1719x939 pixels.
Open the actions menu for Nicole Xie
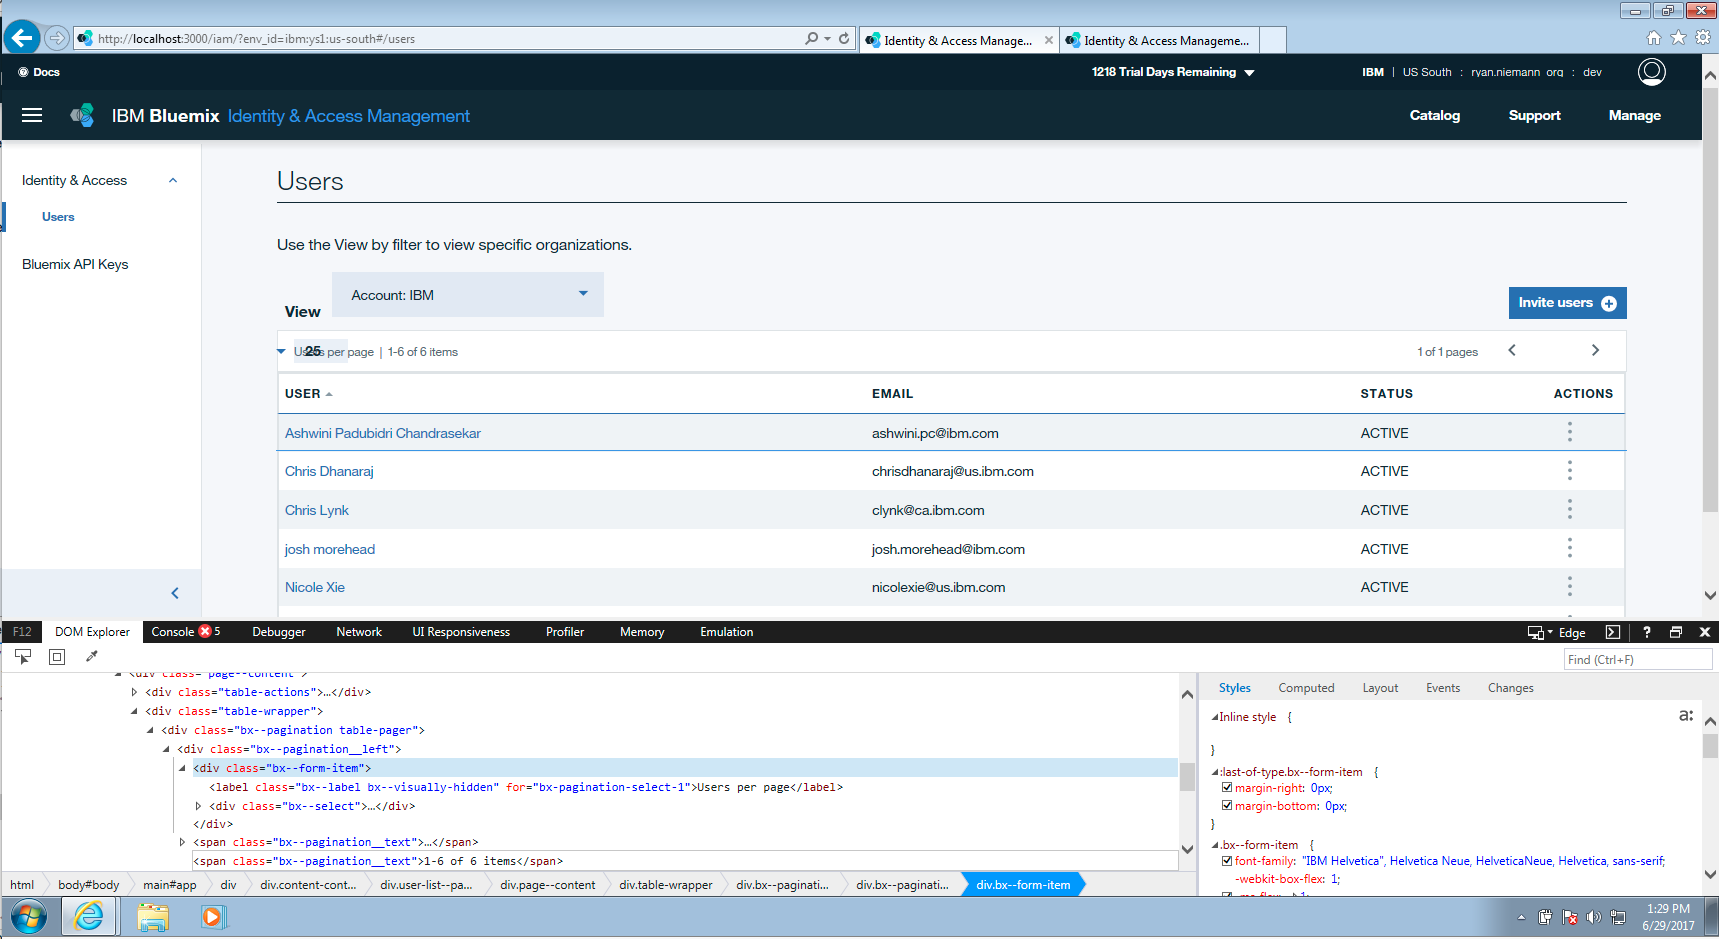1569,587
